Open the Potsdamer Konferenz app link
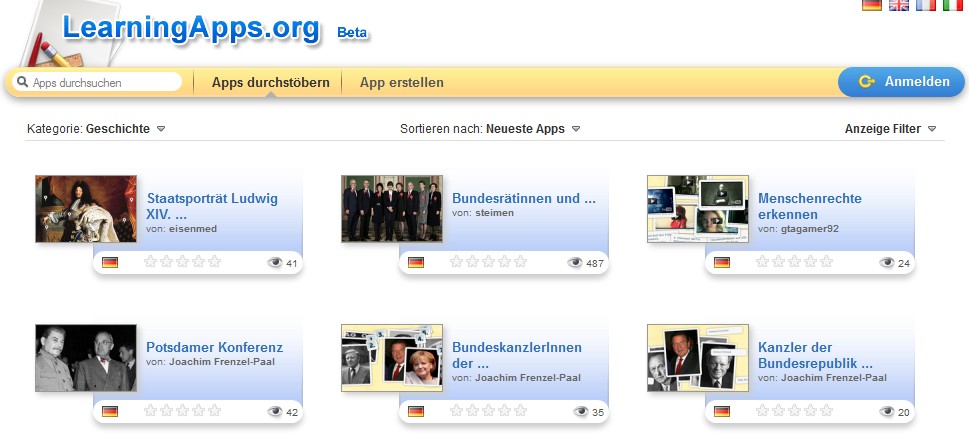 coord(214,347)
